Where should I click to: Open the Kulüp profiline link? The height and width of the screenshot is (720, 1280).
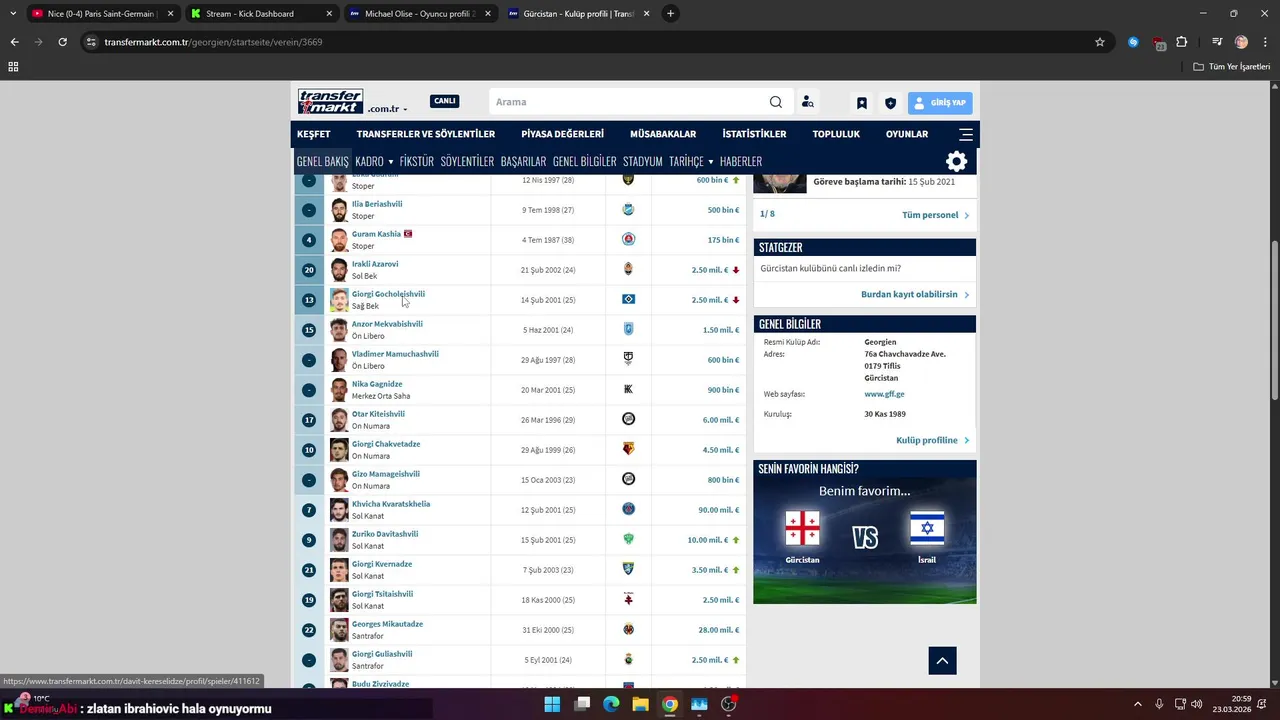tap(927, 440)
